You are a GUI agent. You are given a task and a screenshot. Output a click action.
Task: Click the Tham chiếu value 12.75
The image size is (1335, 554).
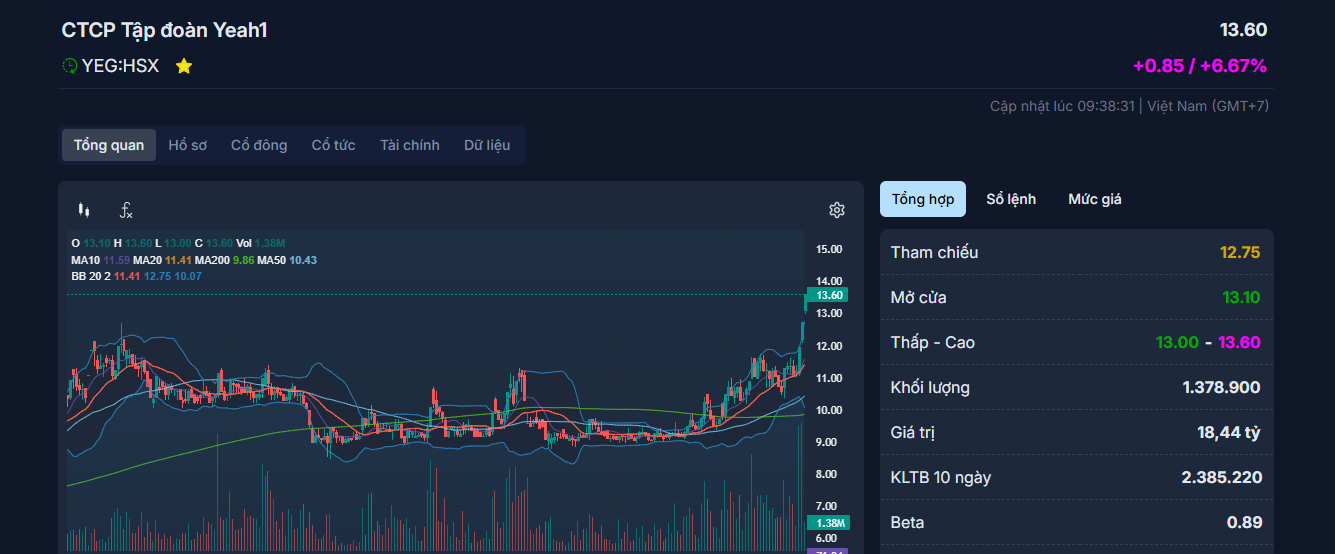click(1240, 252)
